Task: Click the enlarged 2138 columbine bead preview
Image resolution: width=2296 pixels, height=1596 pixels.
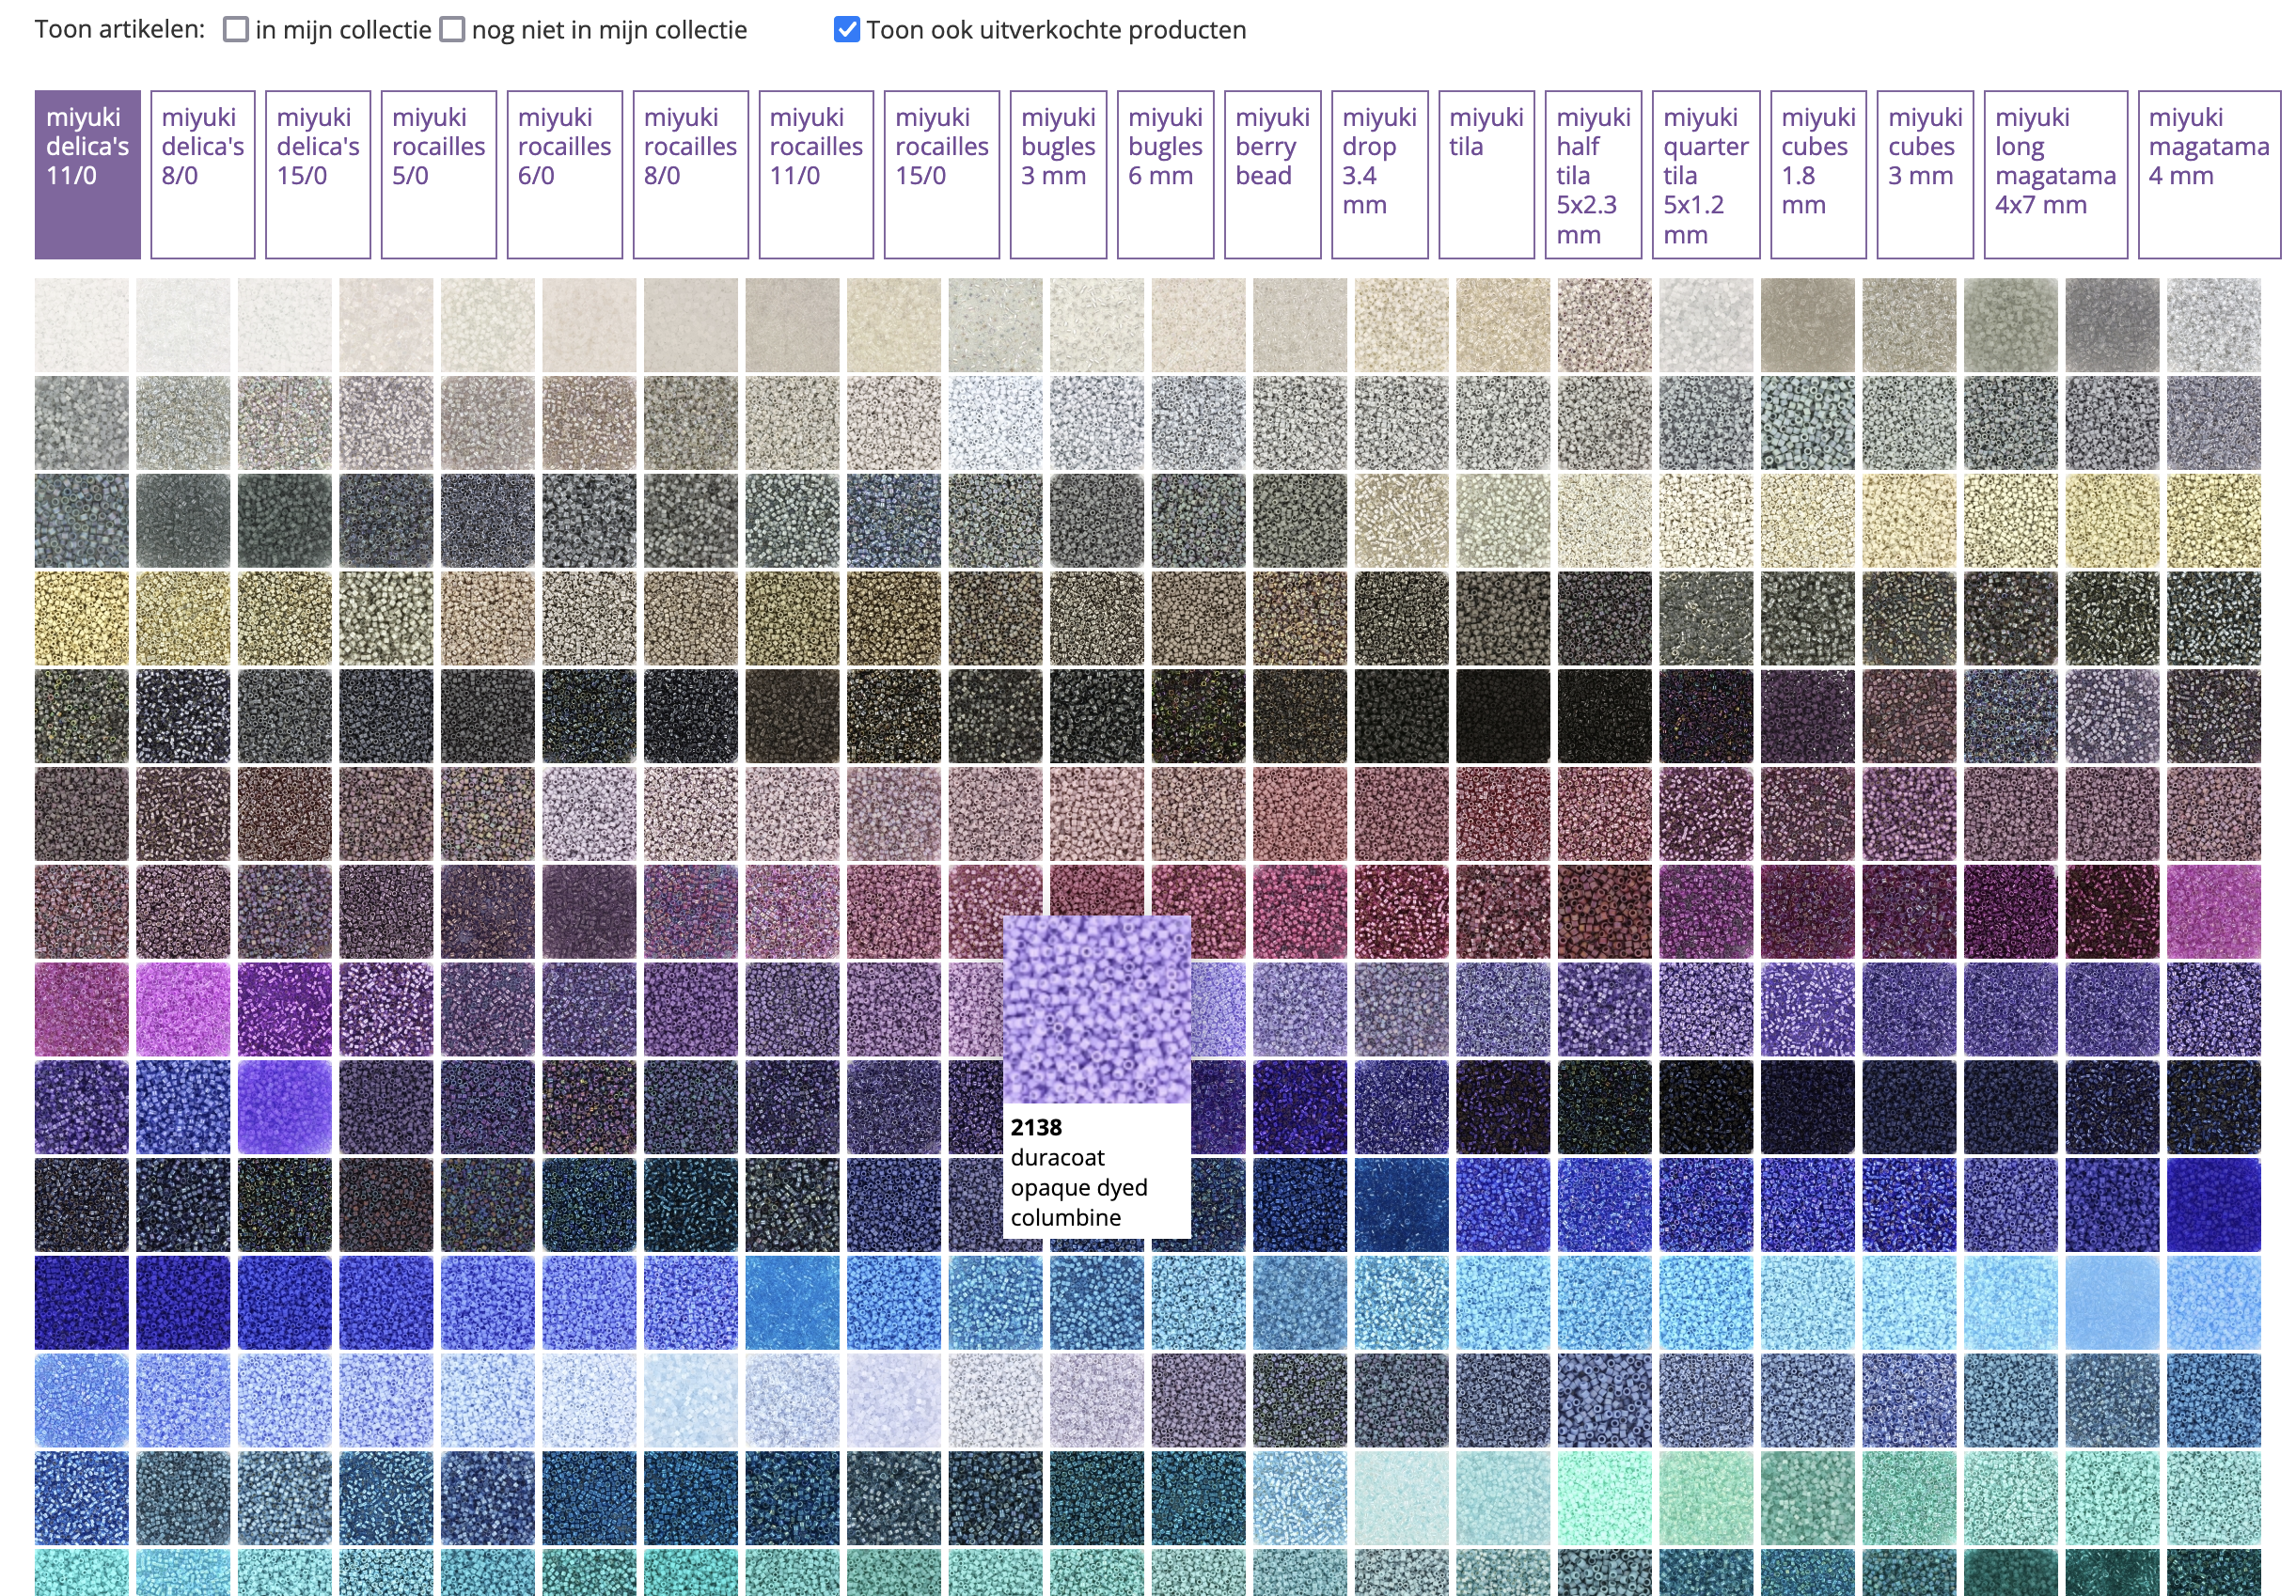Action: tap(1097, 1009)
